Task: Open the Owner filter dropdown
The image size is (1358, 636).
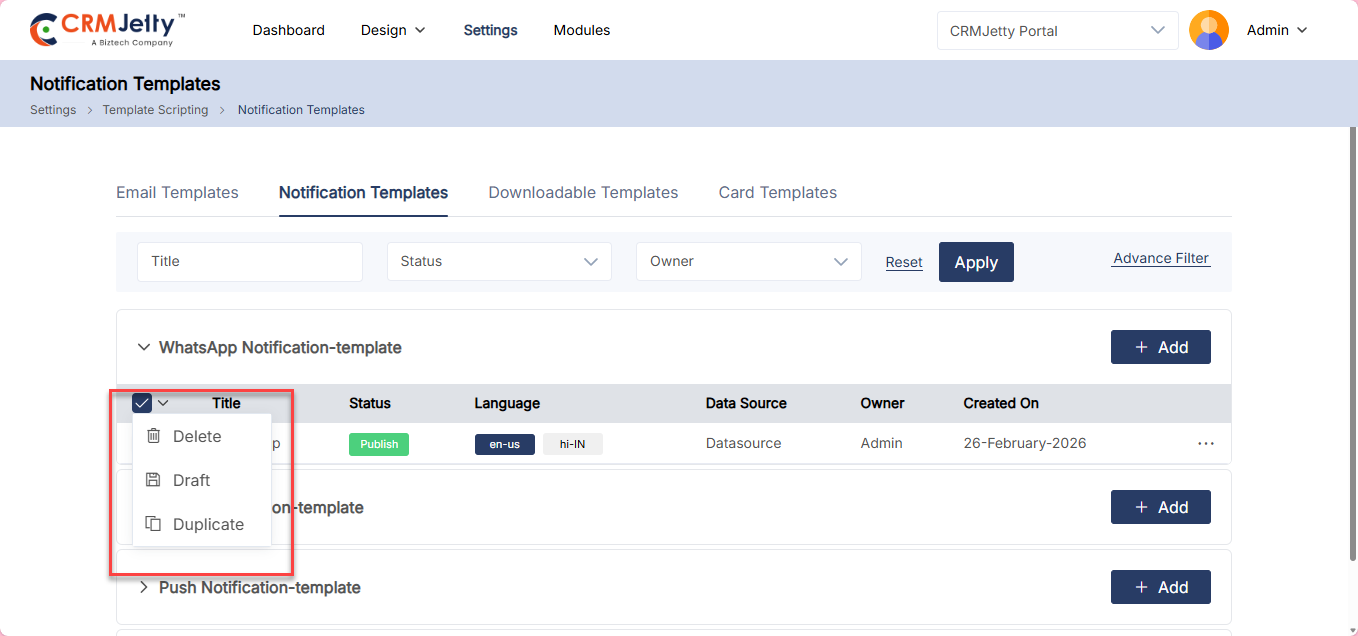Action: pyautogui.click(x=748, y=261)
